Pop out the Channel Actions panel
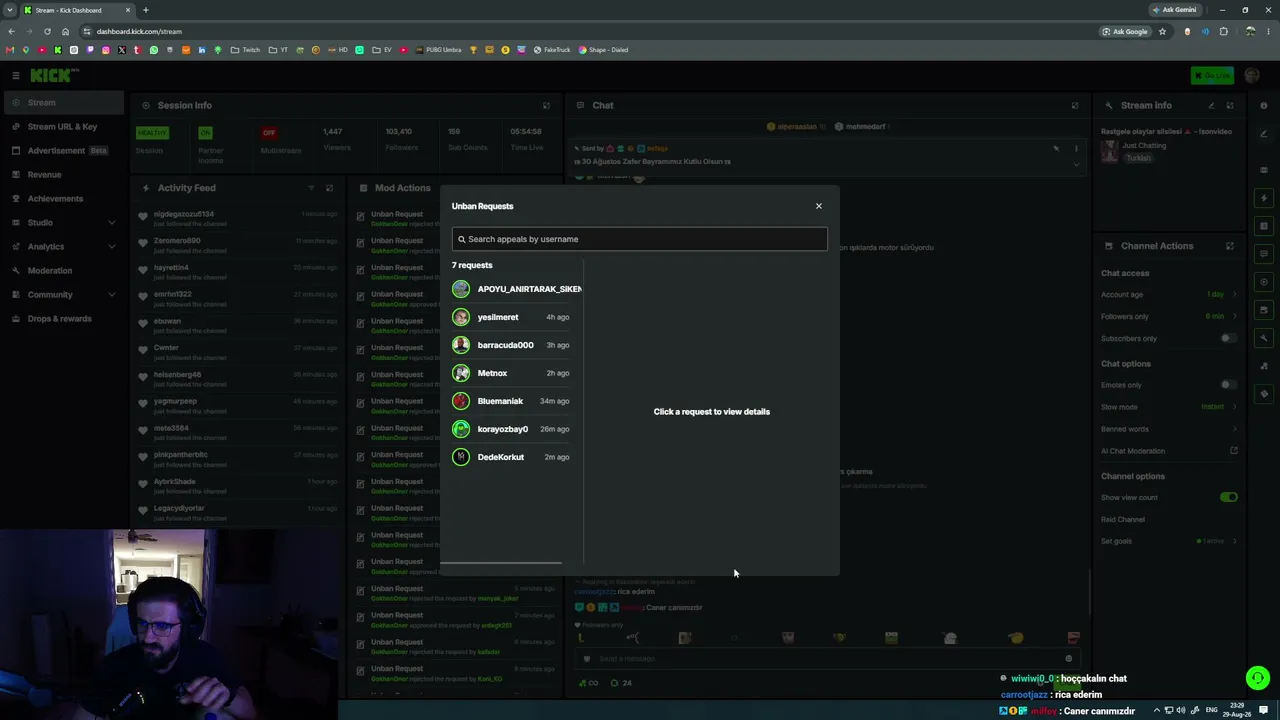Viewport: 1280px width, 720px height. click(x=1230, y=246)
